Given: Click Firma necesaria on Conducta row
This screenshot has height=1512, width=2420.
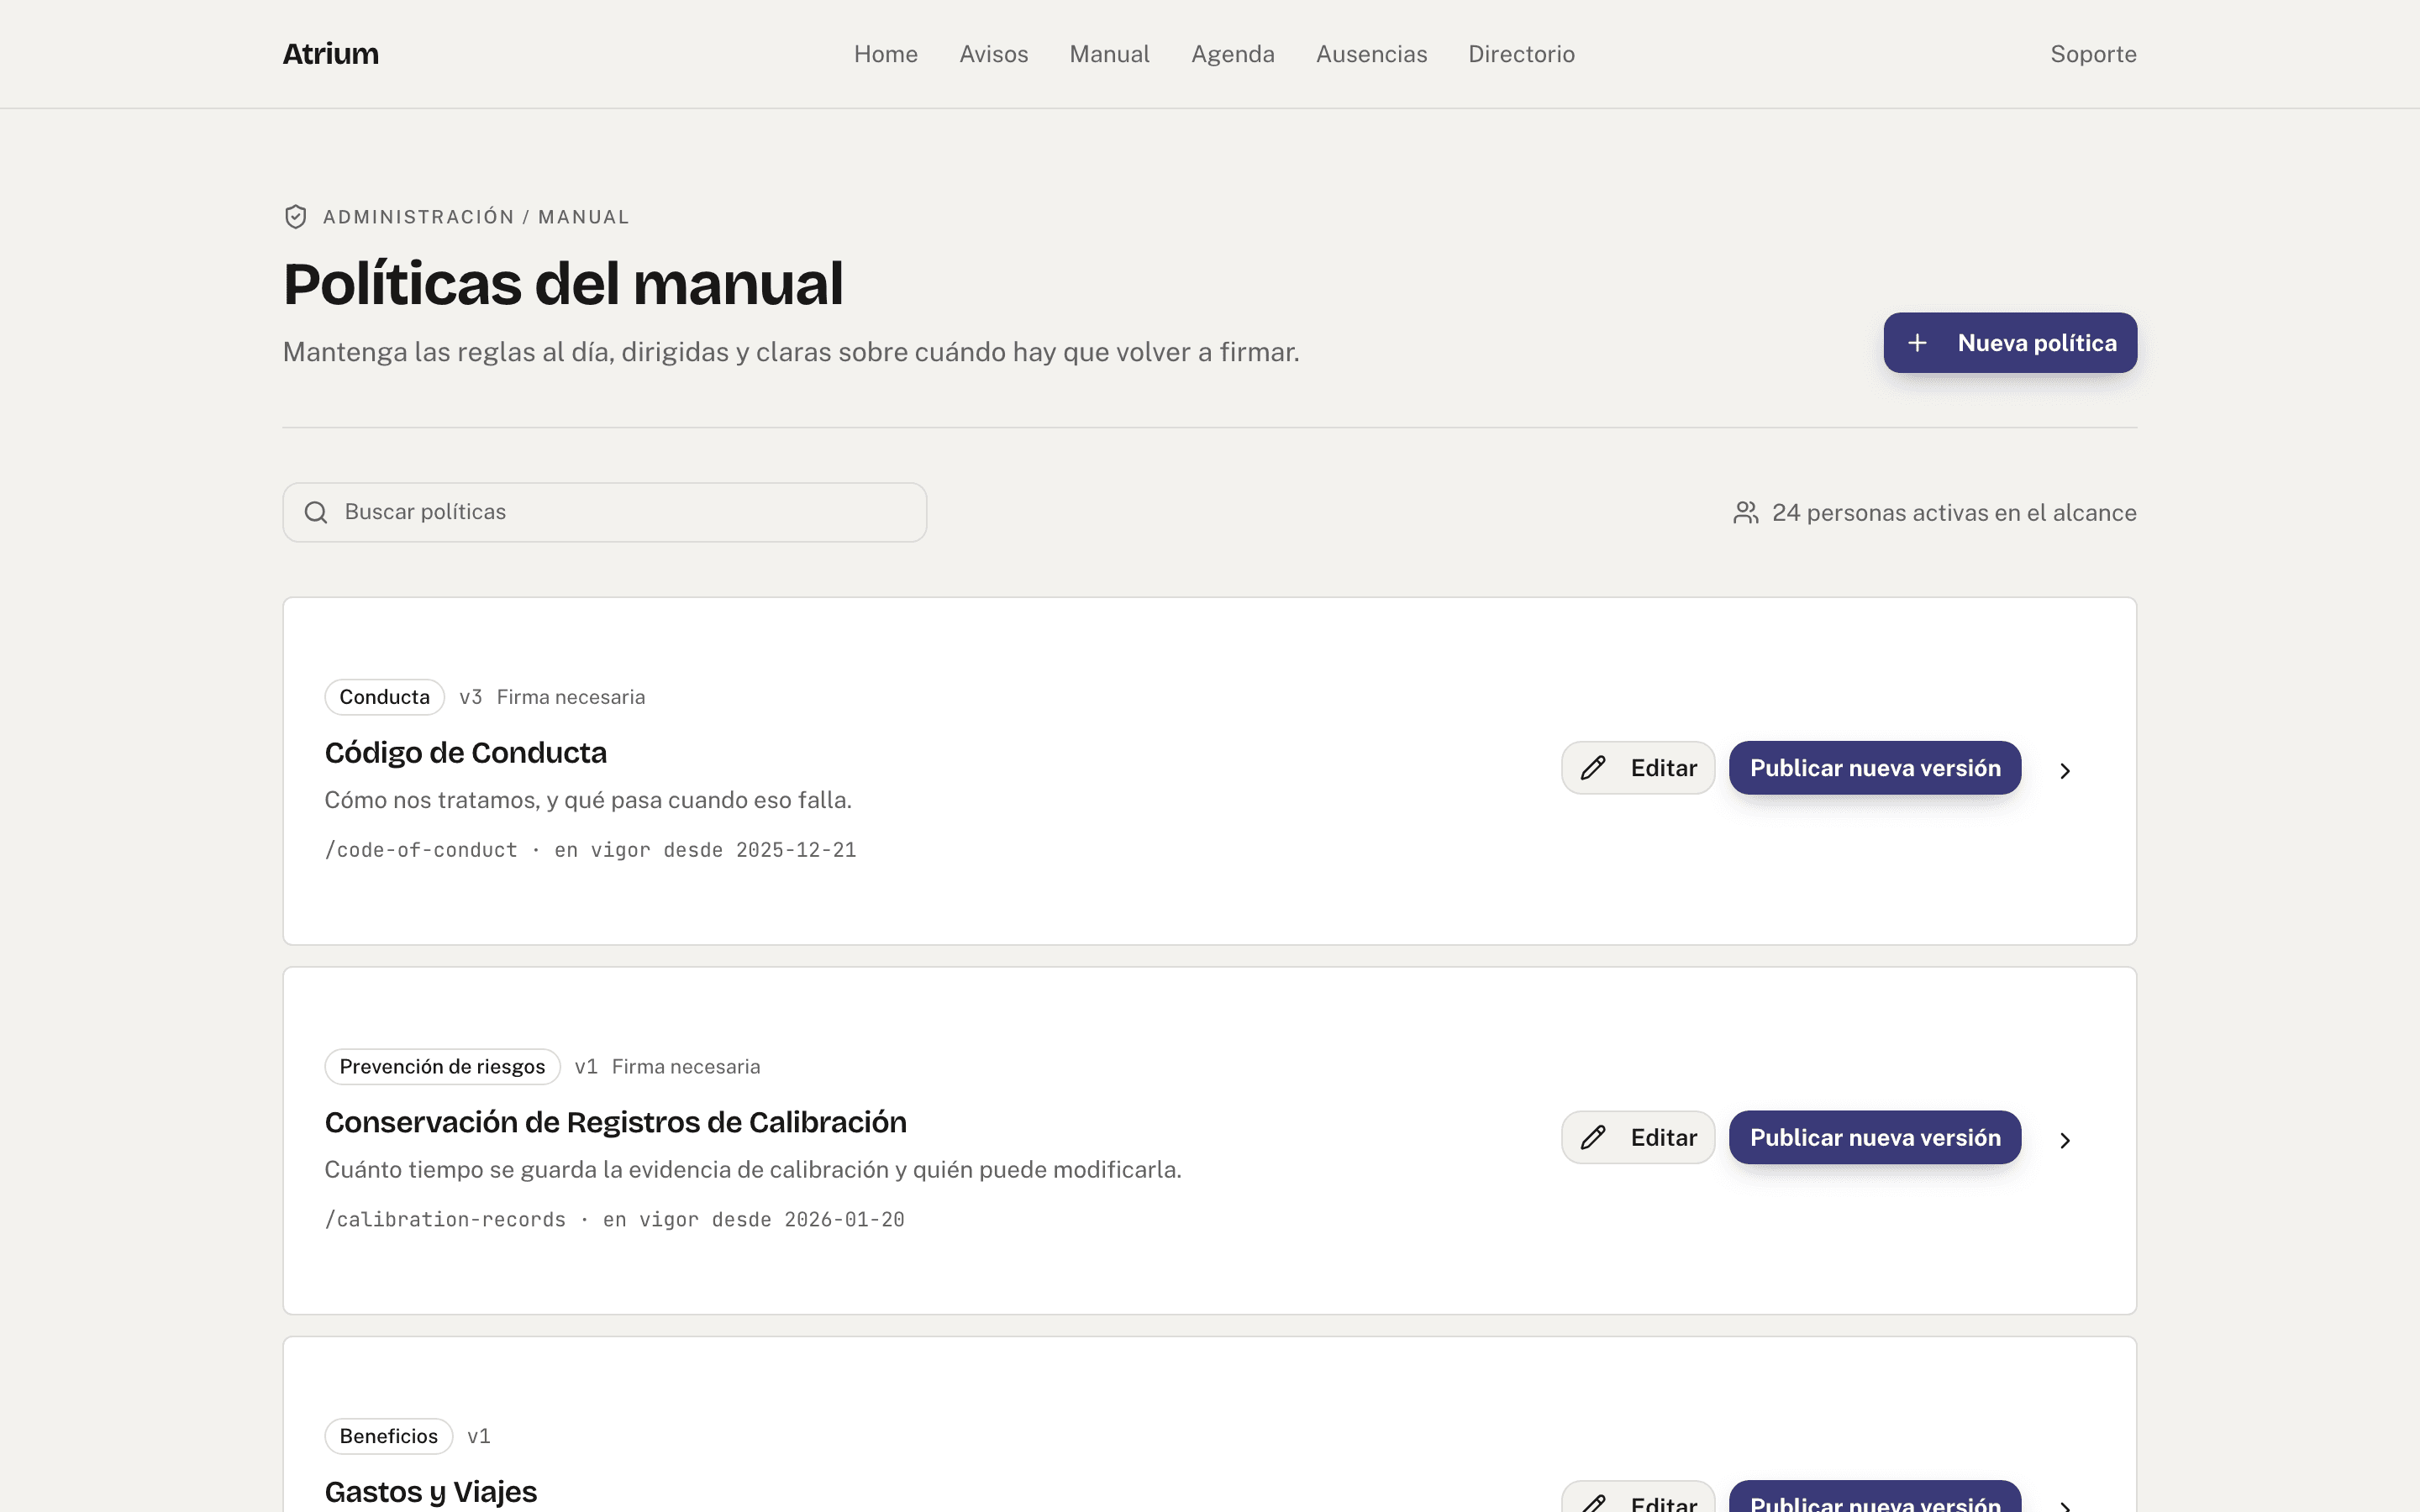Looking at the screenshot, I should click(571, 697).
